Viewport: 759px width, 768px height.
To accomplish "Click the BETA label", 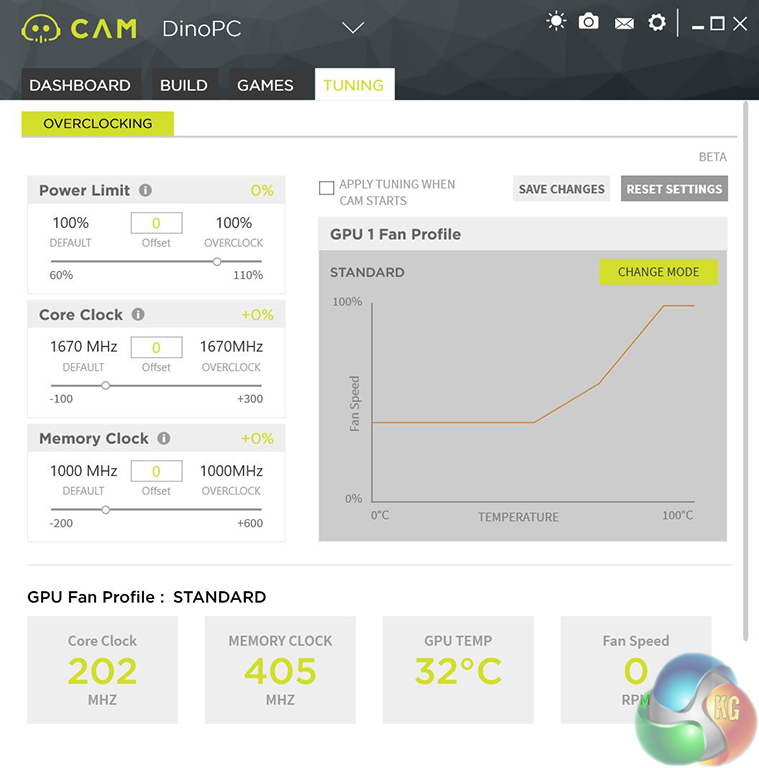I will point(712,157).
